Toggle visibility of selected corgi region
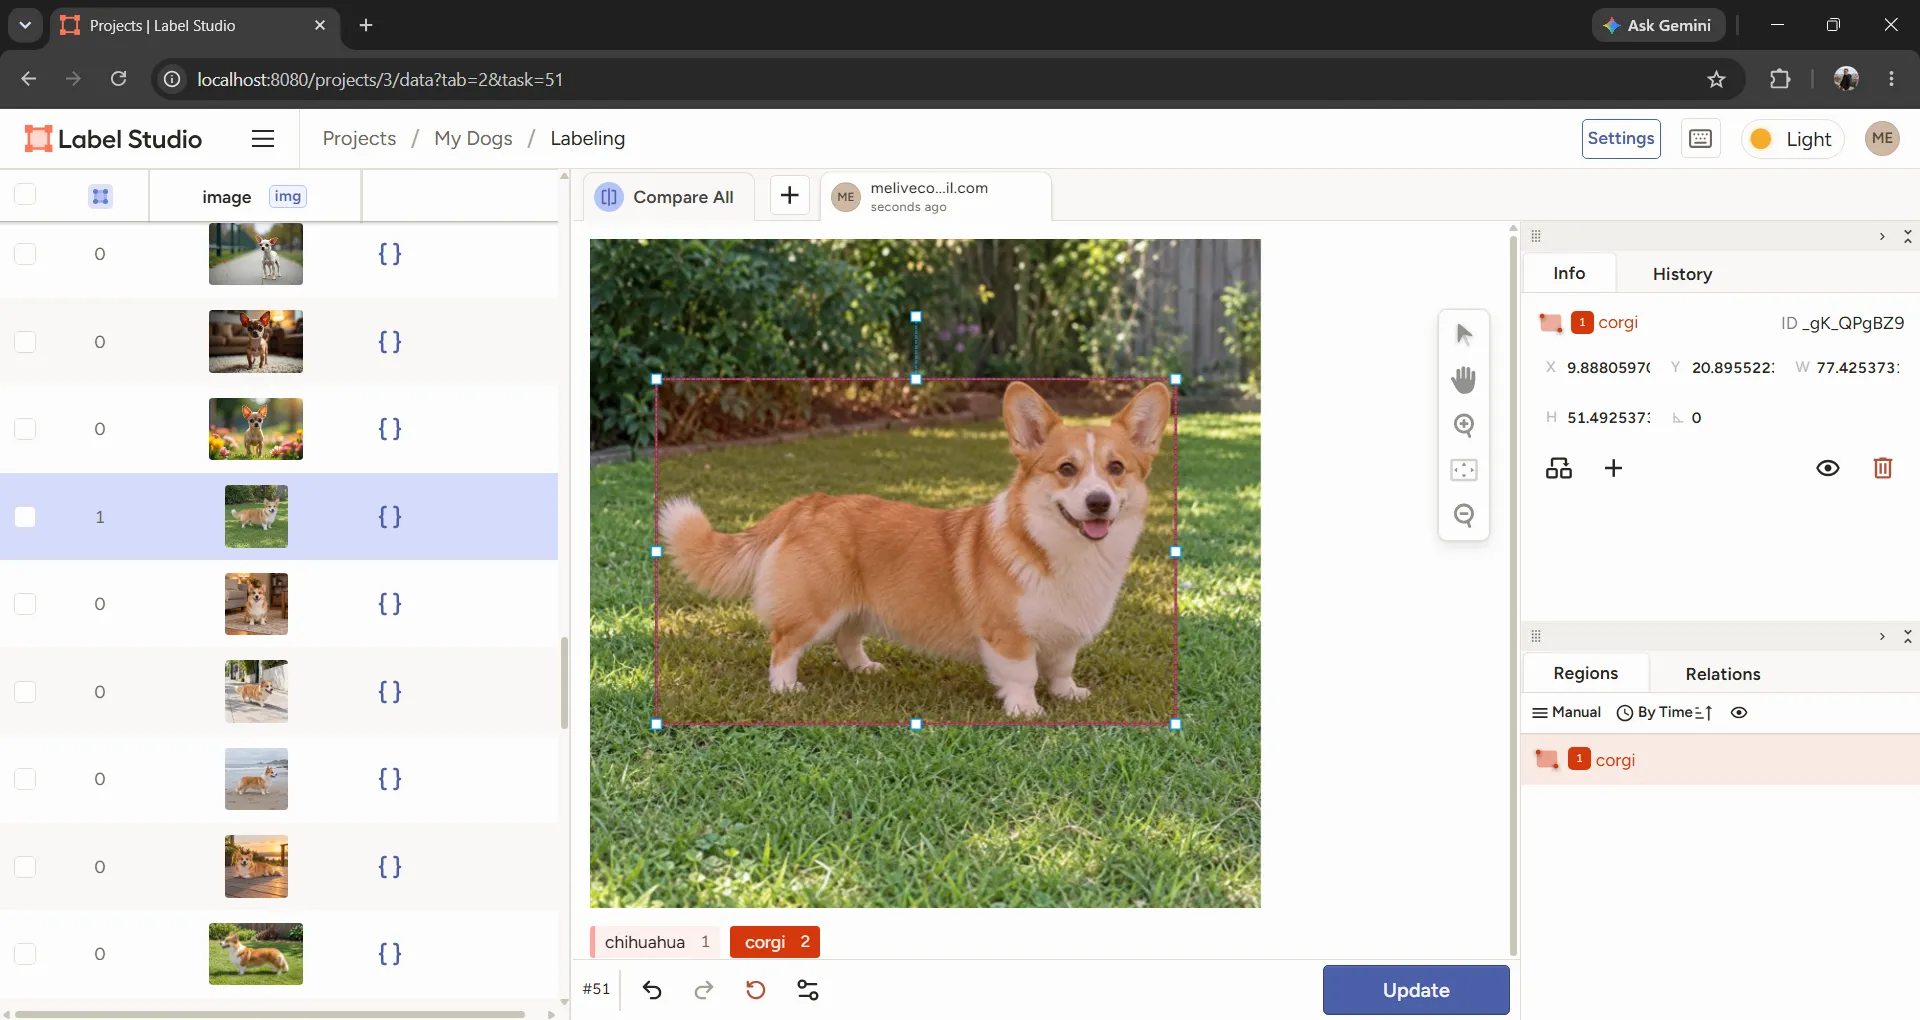The width and height of the screenshot is (1920, 1020). (x=1827, y=468)
